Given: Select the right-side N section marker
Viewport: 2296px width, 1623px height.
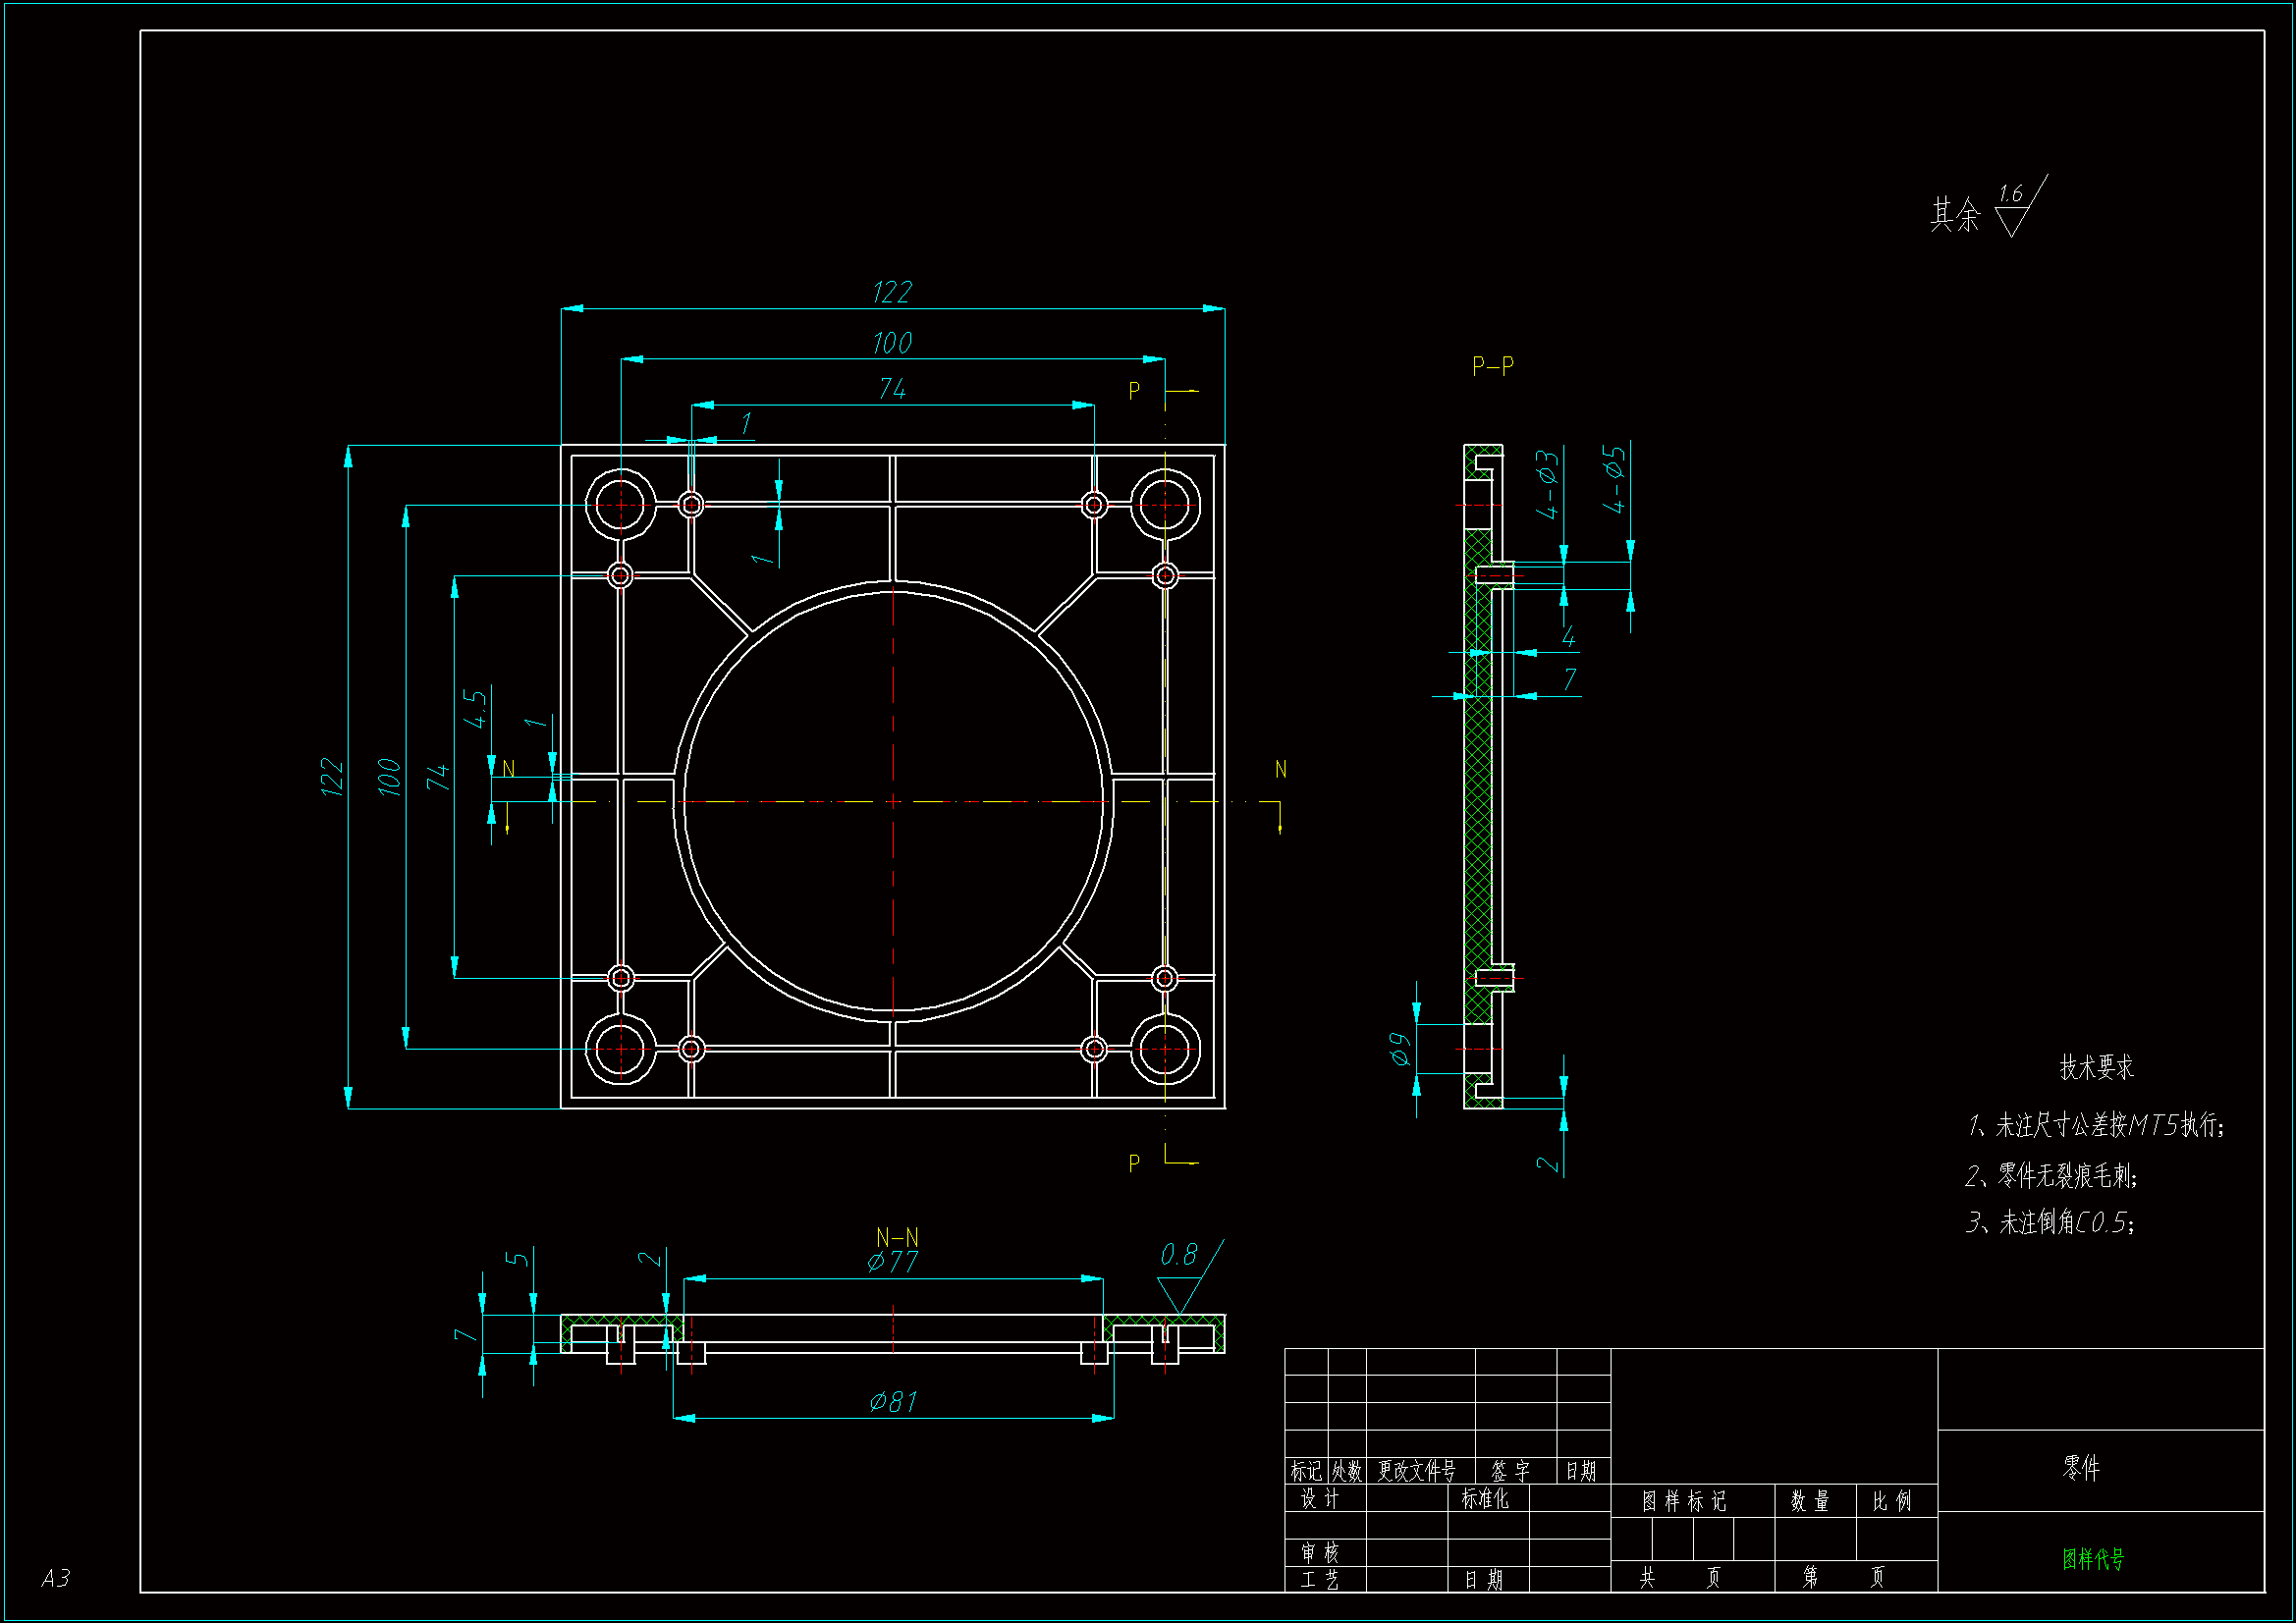Looking at the screenshot, I should pyautogui.click(x=1280, y=770).
